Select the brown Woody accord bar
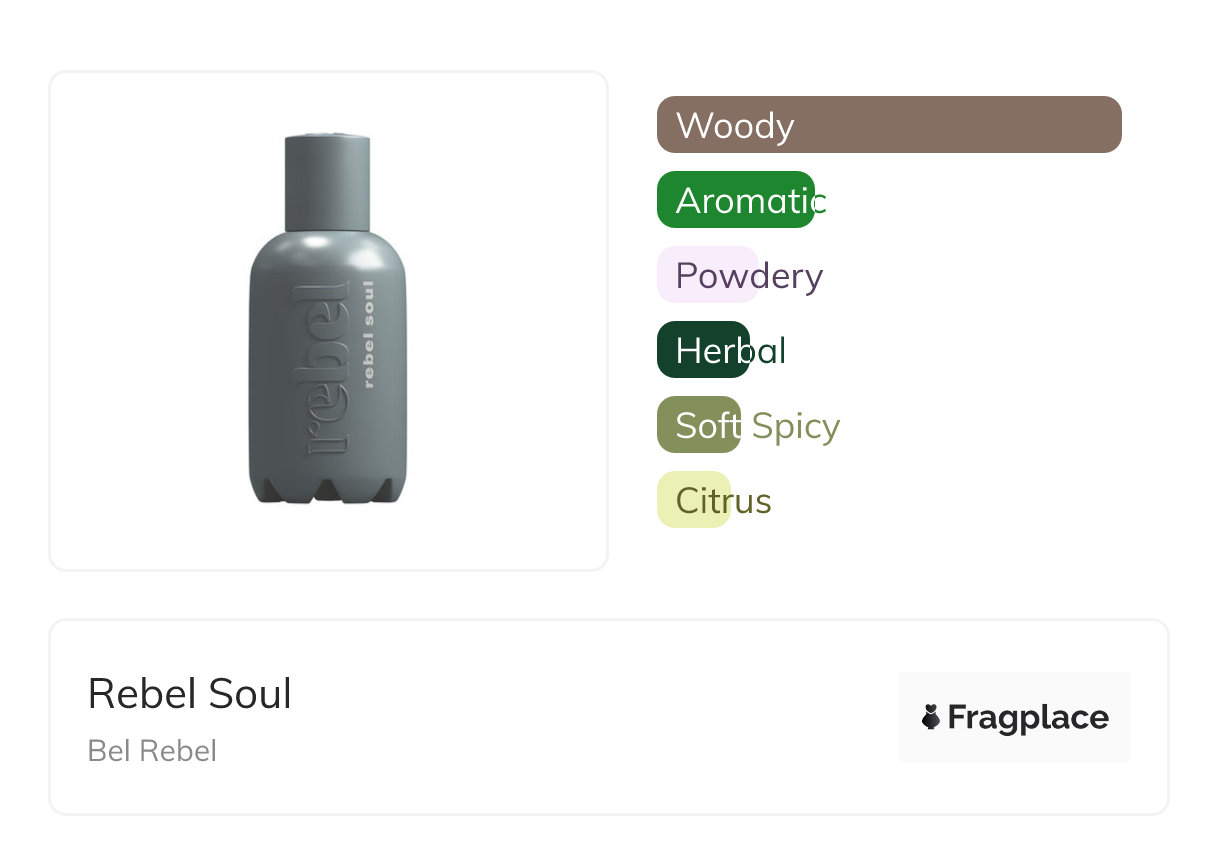The height and width of the screenshot is (864, 1218). point(889,125)
